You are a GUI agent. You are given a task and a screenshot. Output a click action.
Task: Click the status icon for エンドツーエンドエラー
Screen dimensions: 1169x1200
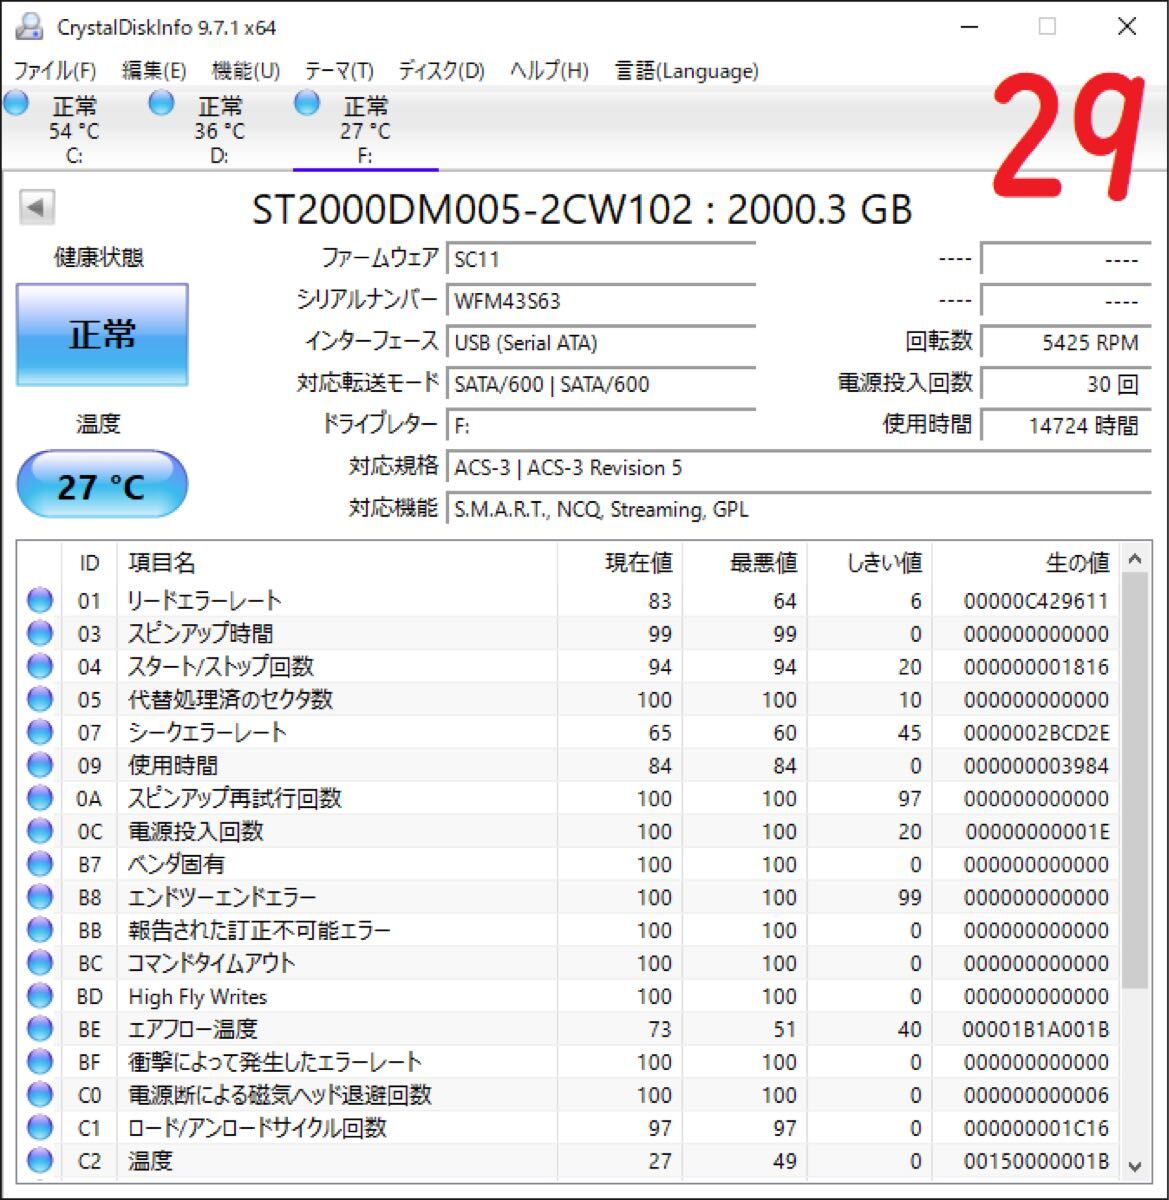point(40,897)
